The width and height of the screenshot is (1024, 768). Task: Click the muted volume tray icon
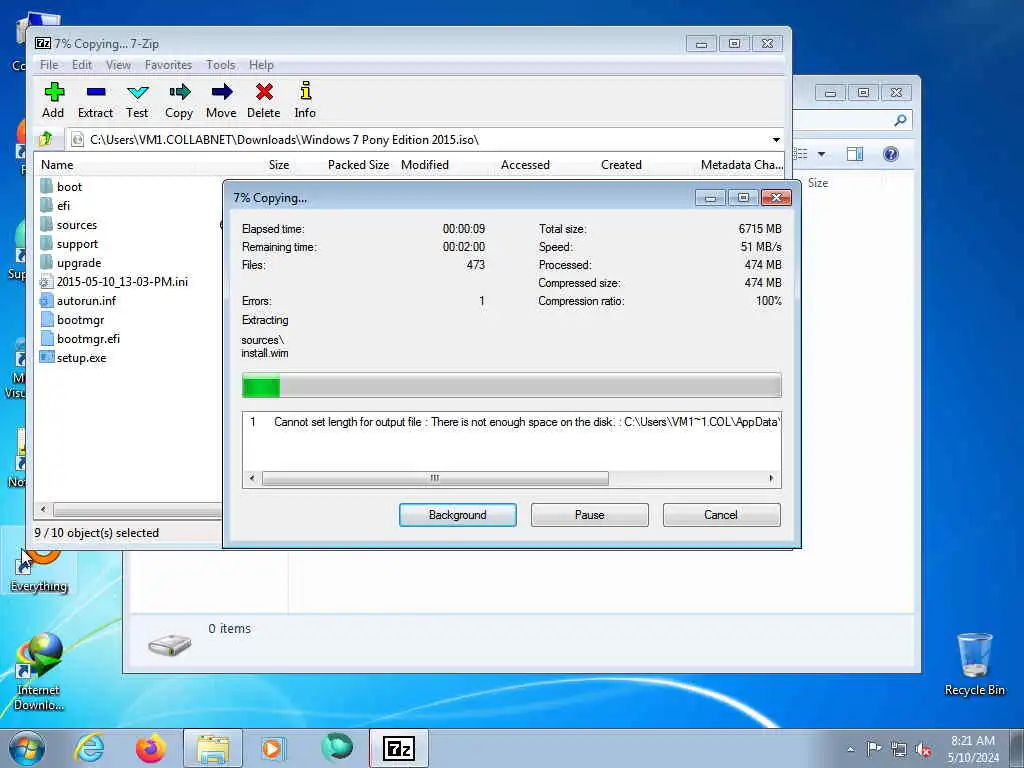click(x=923, y=750)
